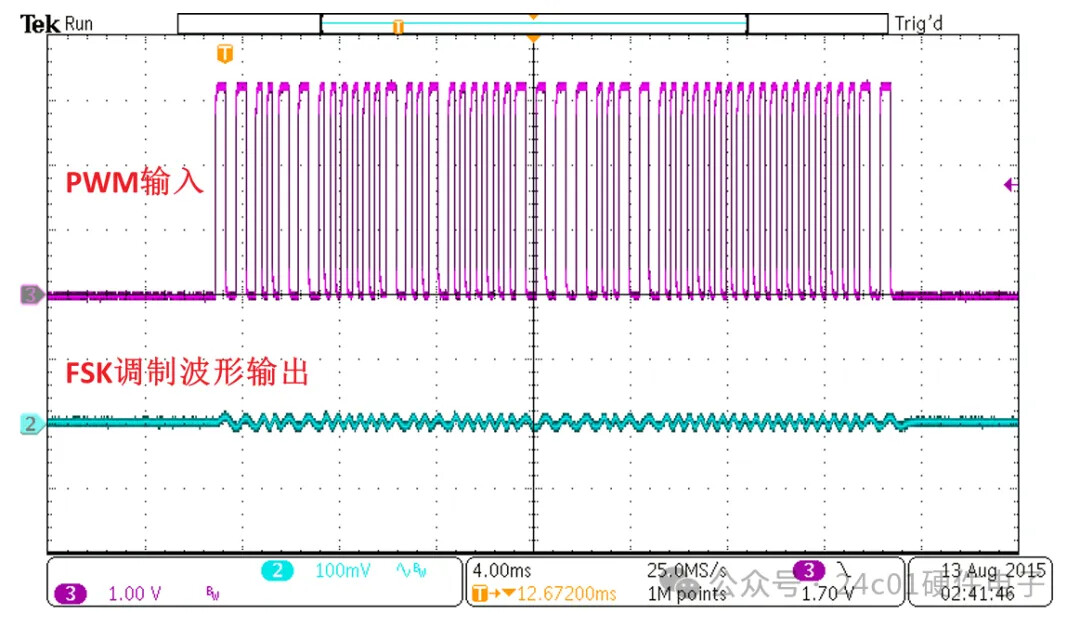The image size is (1080, 627).
Task: Click the 100mV channel 2 scale readout
Action: (342, 571)
